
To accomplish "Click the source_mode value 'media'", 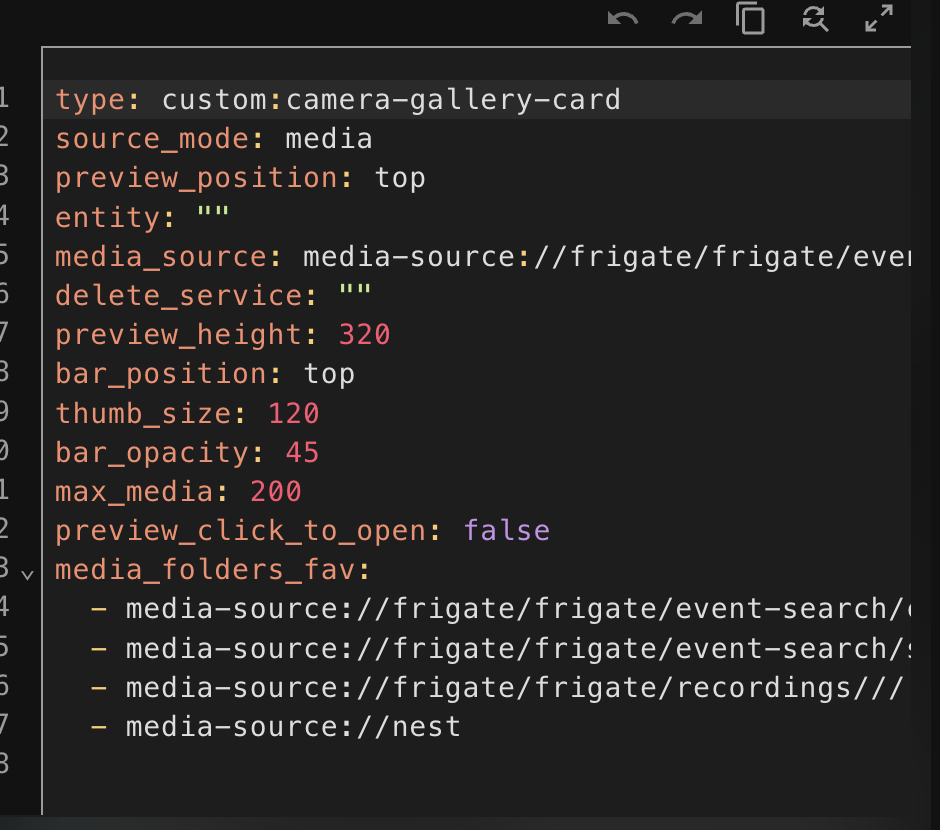I will [328, 138].
